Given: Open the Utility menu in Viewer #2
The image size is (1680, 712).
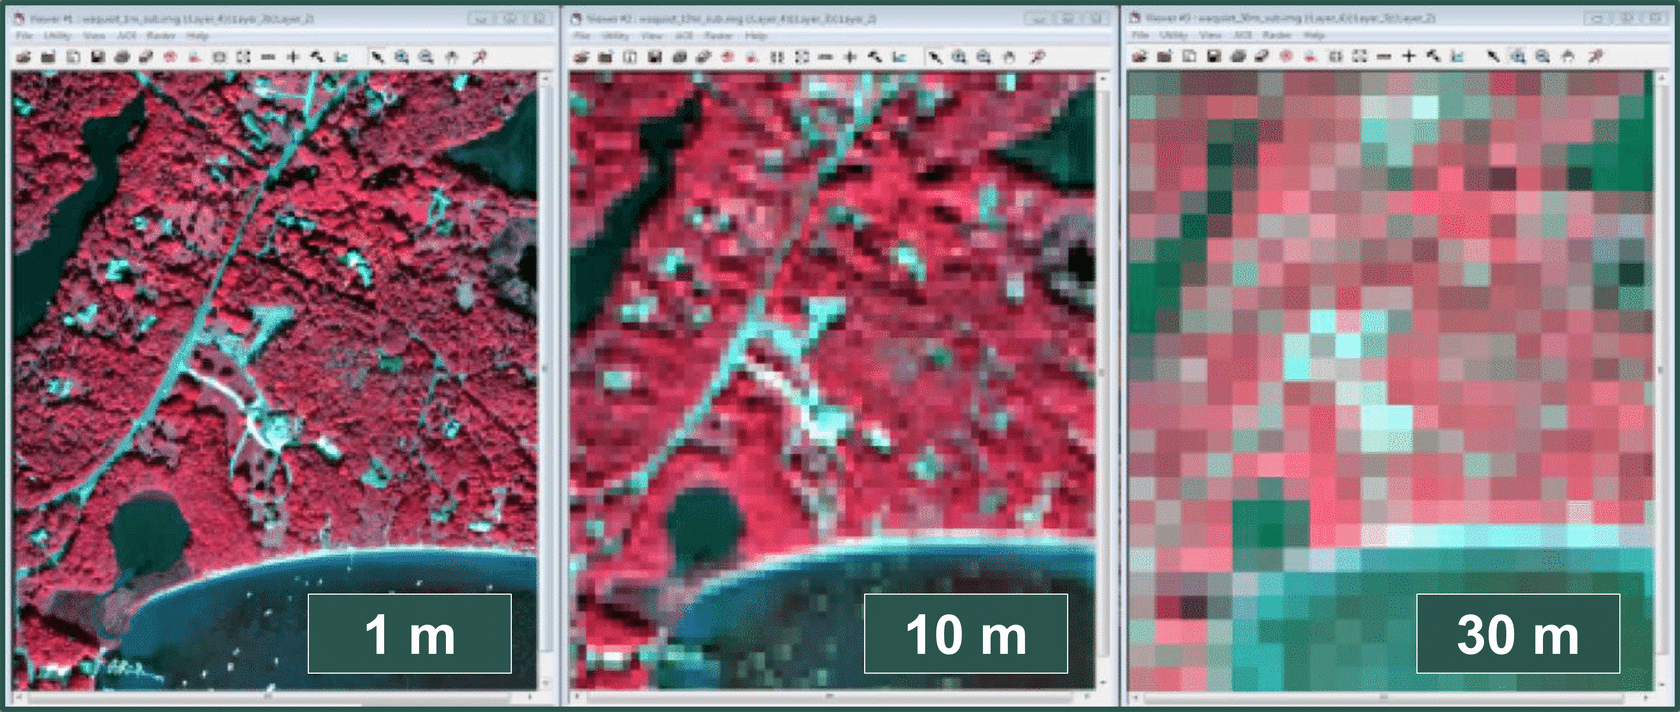Looking at the screenshot, I should [x=615, y=35].
